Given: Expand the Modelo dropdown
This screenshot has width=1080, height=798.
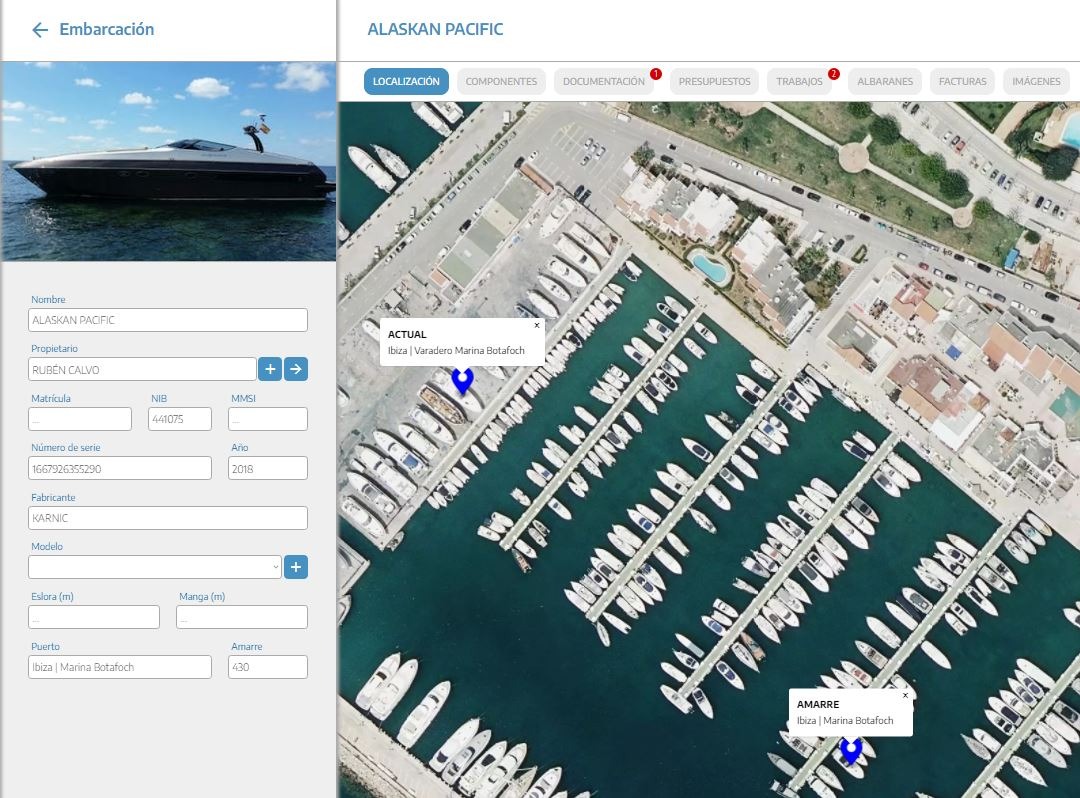Looking at the screenshot, I should point(155,567).
